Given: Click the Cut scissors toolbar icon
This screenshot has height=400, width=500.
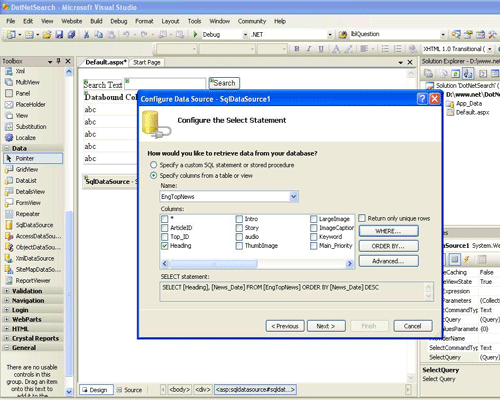Looking at the screenshot, I should pyautogui.click(x=86, y=34).
